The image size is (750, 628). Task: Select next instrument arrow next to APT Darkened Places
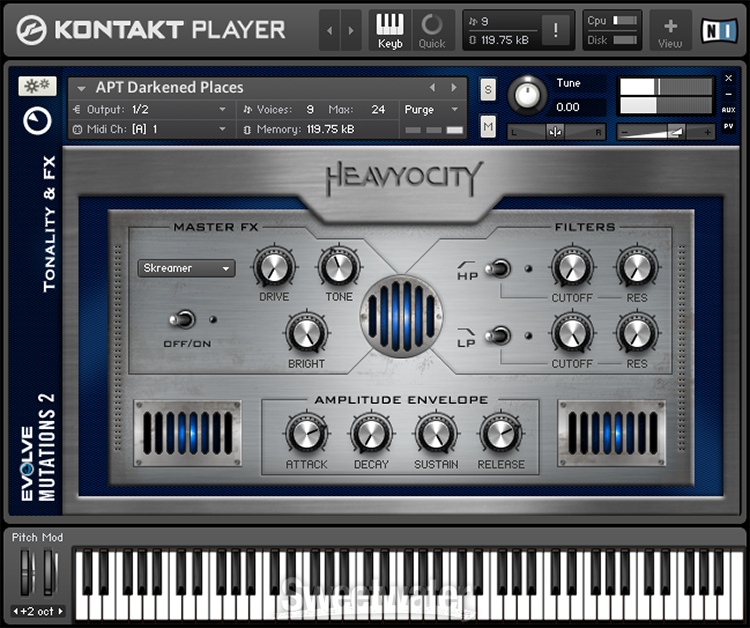[454, 88]
